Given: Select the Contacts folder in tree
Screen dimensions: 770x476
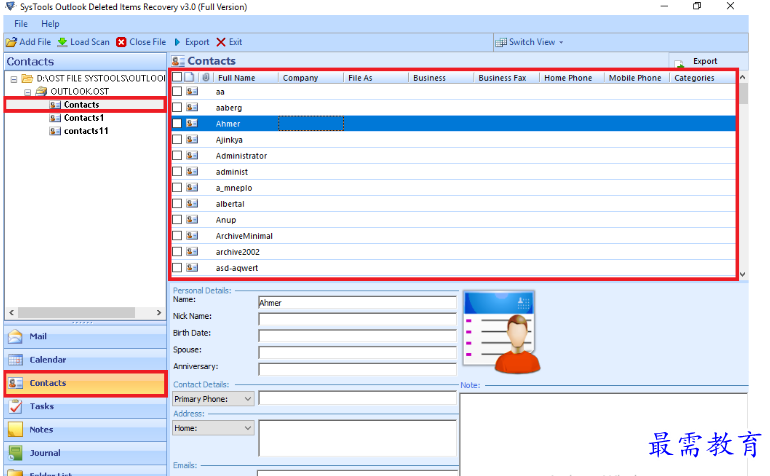Looking at the screenshot, I should (x=81, y=105).
